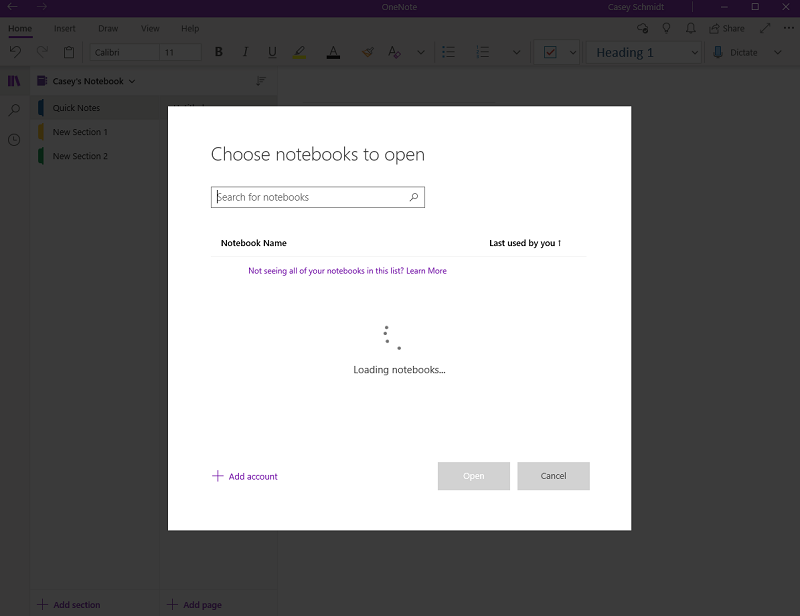The image size is (800, 616).
Task: Follow the Learn More link
Action: (426, 271)
